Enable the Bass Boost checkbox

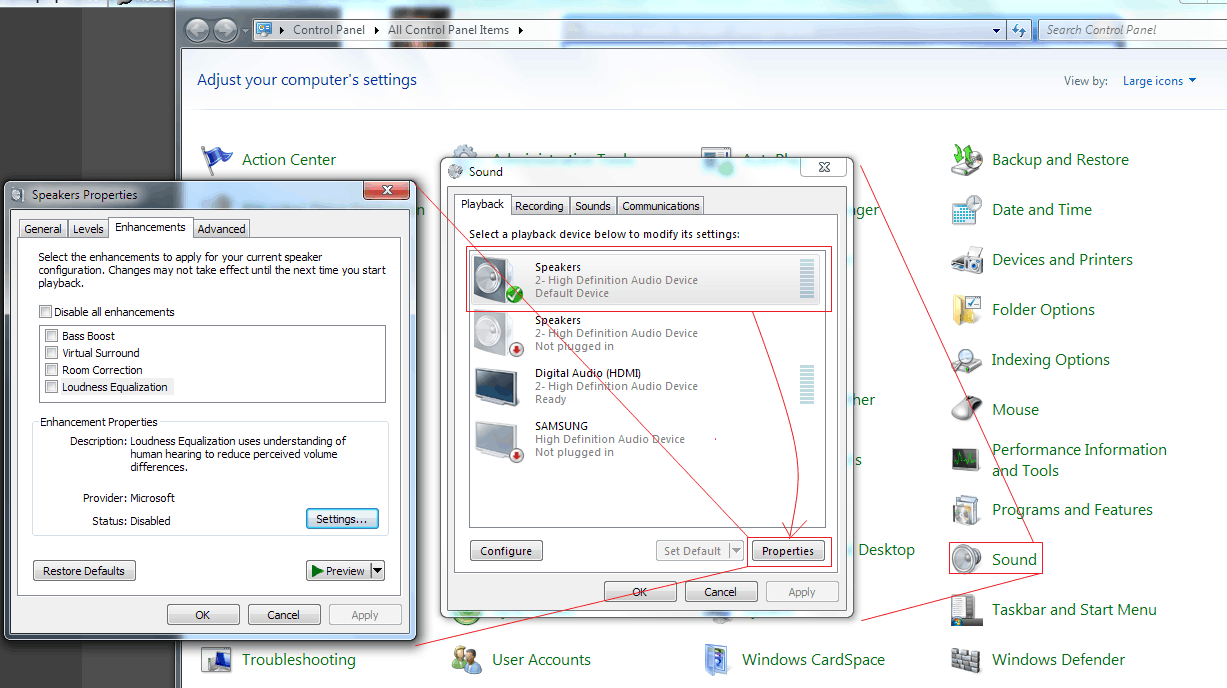click(x=52, y=336)
